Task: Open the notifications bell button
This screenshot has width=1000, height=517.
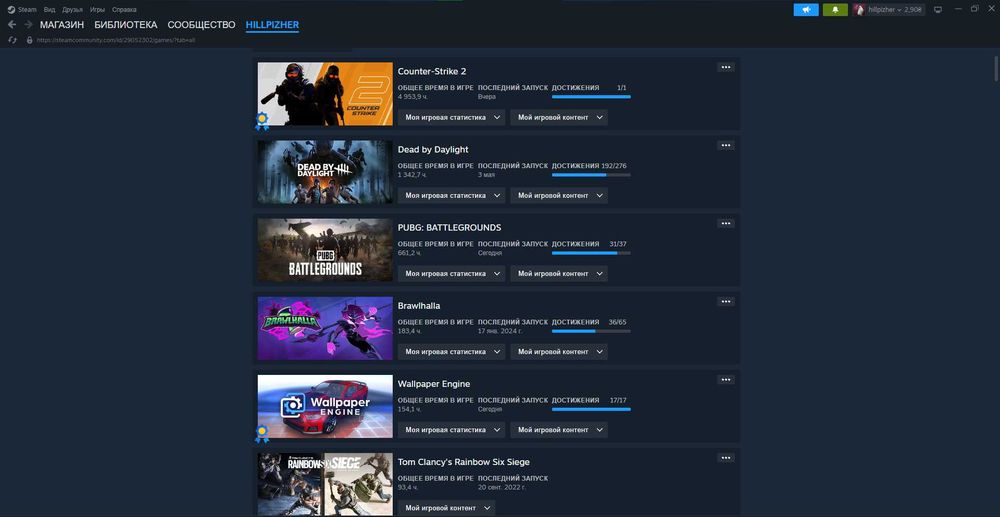Action: pyautogui.click(x=835, y=10)
